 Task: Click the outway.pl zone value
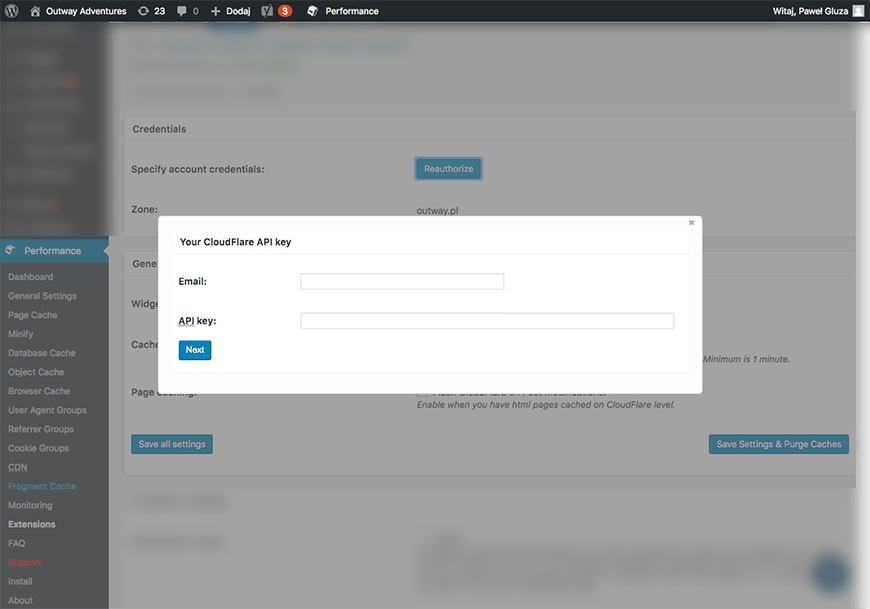(x=437, y=211)
